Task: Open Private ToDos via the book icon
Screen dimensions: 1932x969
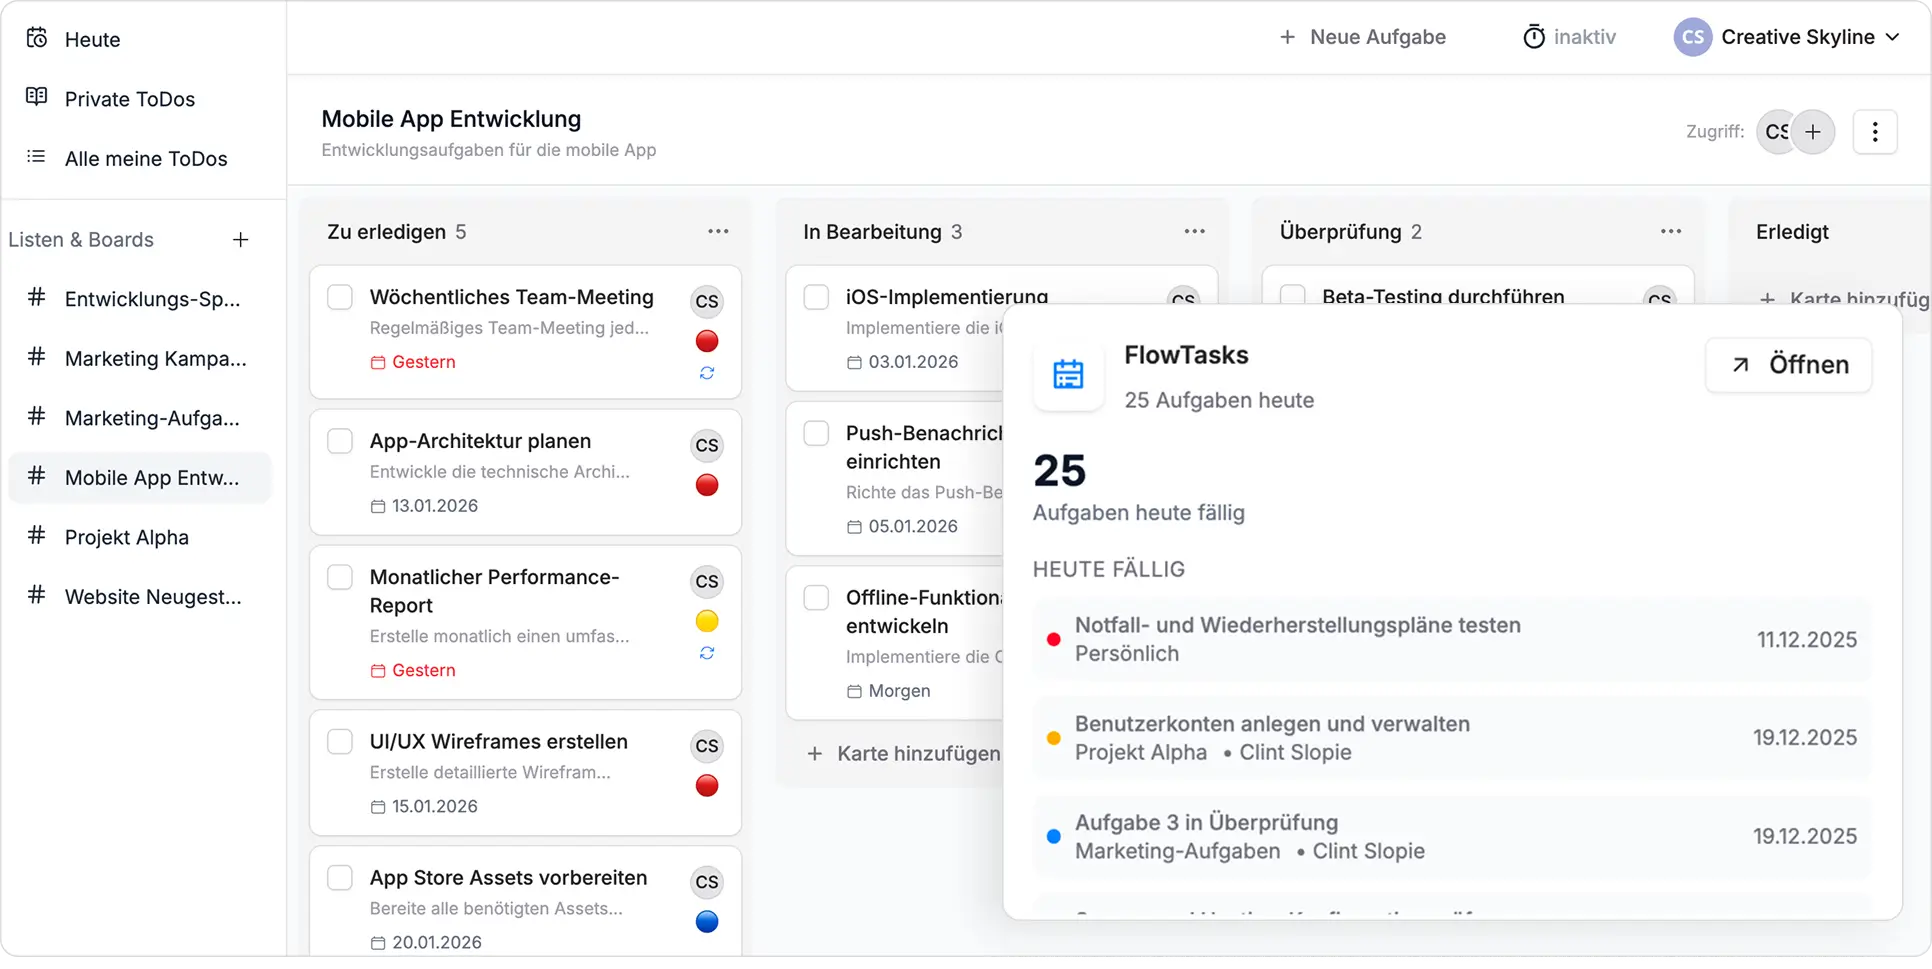Action: [x=35, y=98]
